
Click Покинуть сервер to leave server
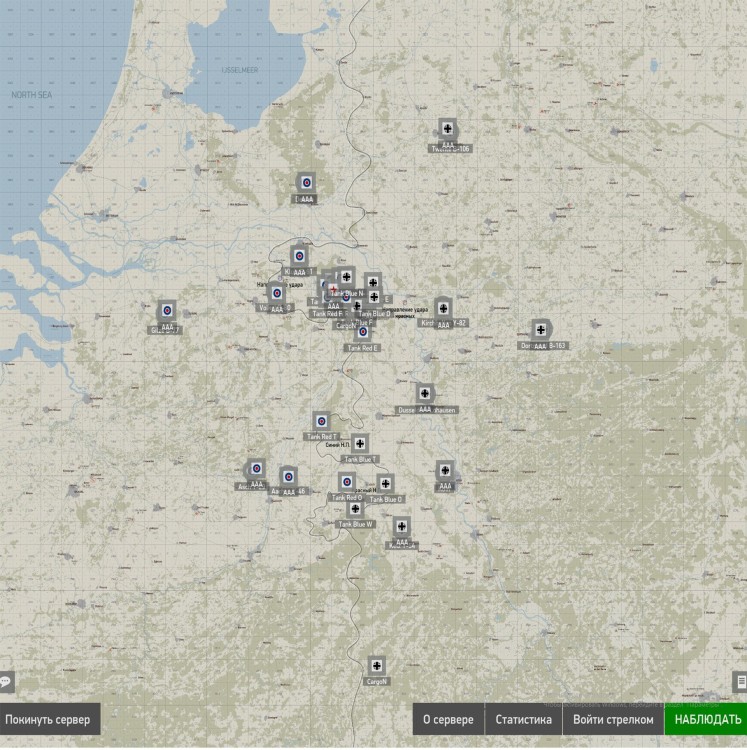pyautogui.click(x=48, y=719)
